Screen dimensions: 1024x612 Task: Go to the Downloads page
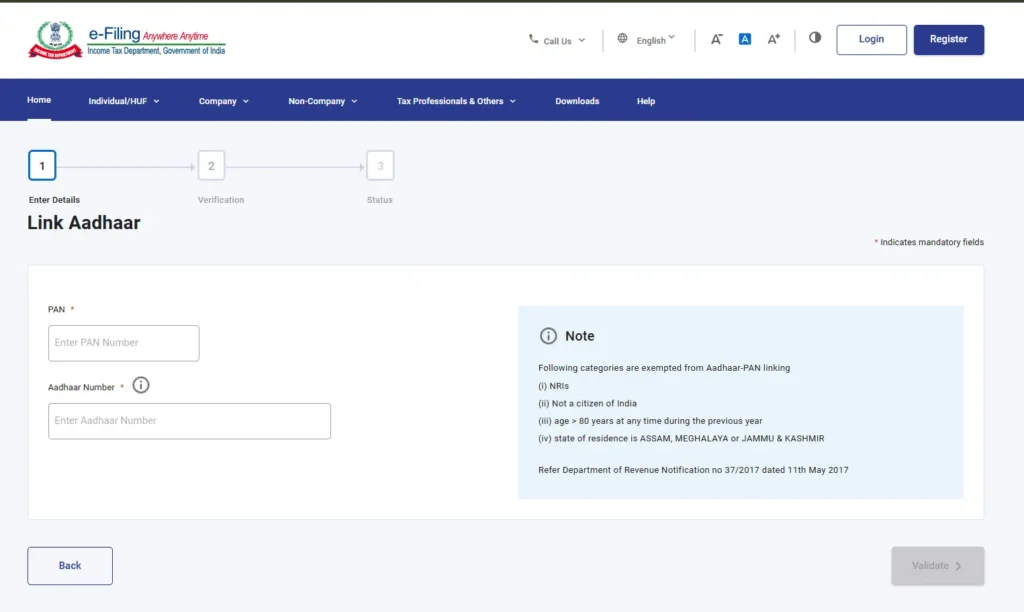577,101
